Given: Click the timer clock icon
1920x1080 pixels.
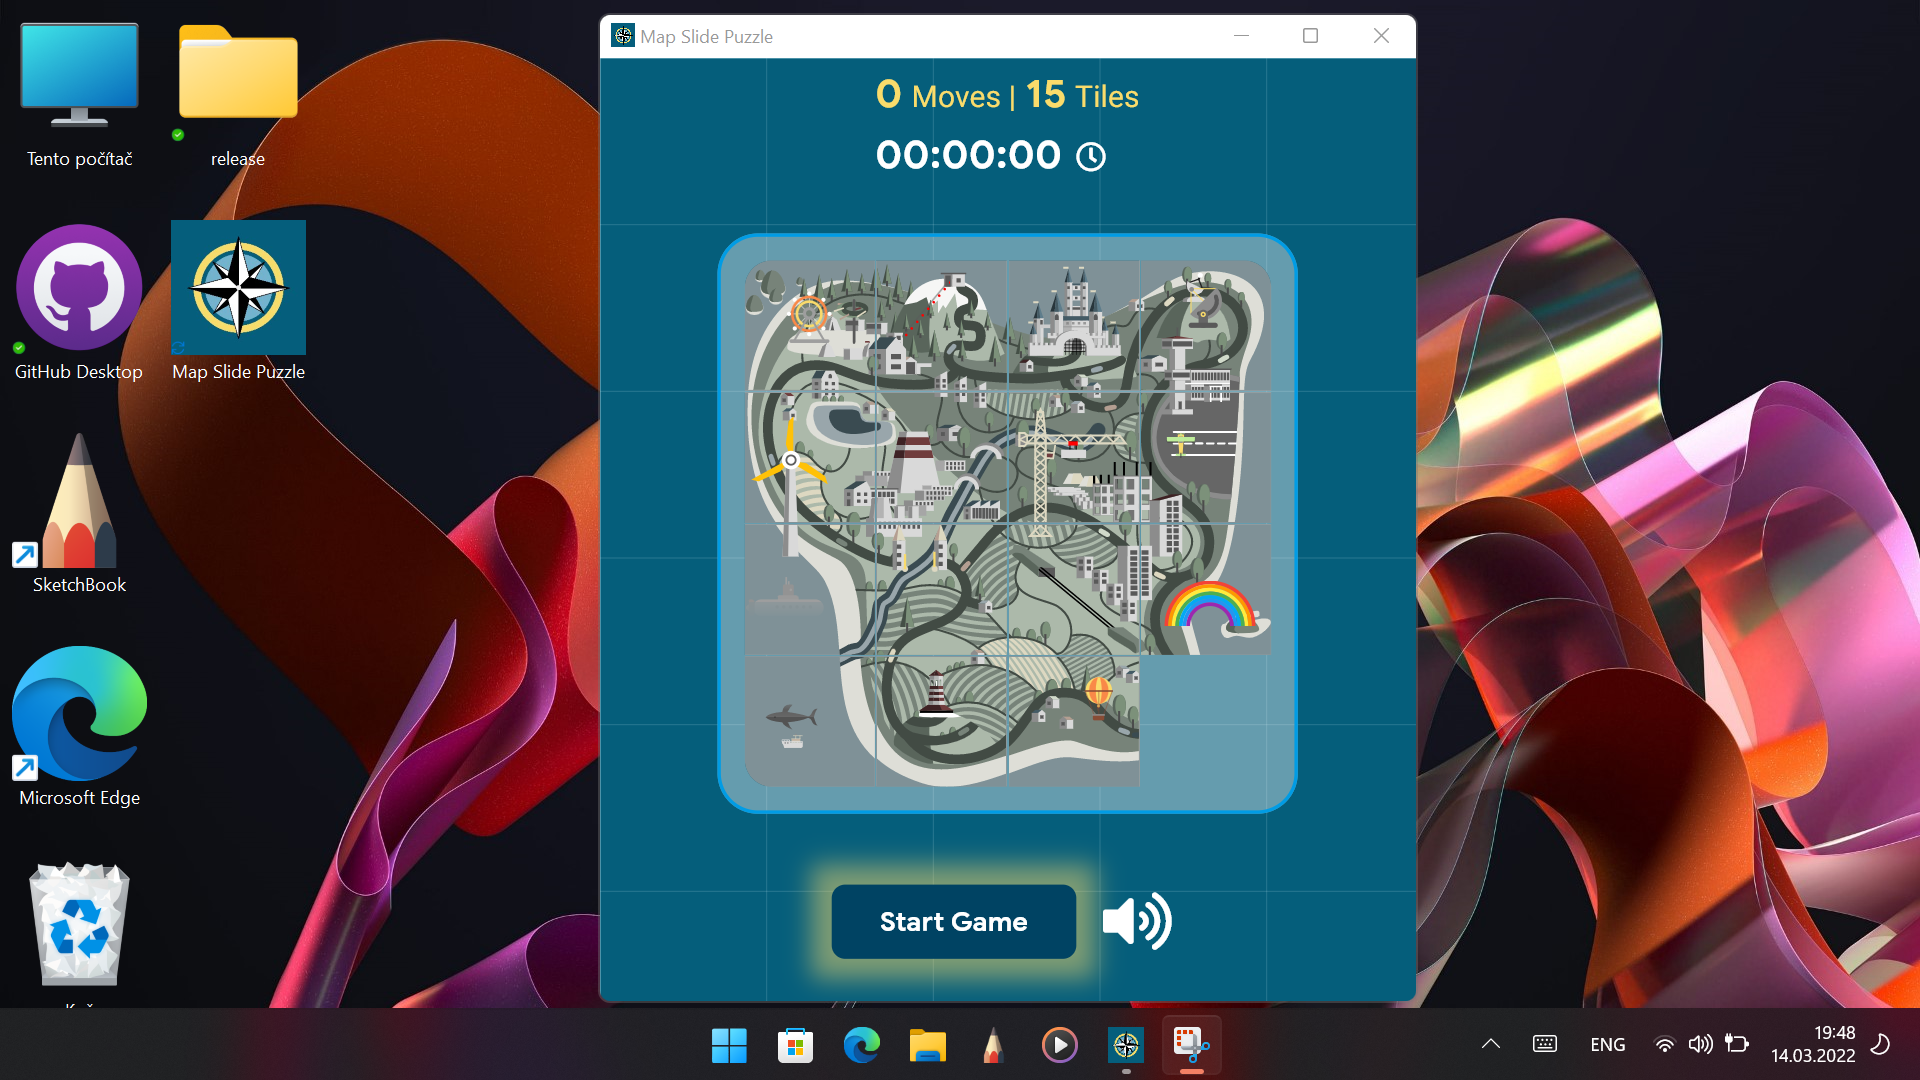Looking at the screenshot, I should click(1090, 157).
